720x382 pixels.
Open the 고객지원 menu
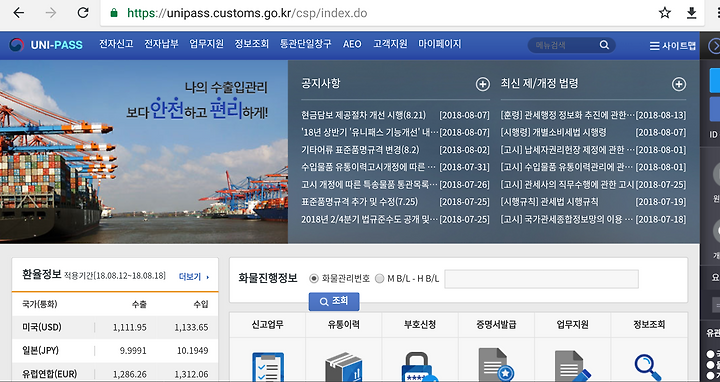pyautogui.click(x=390, y=44)
